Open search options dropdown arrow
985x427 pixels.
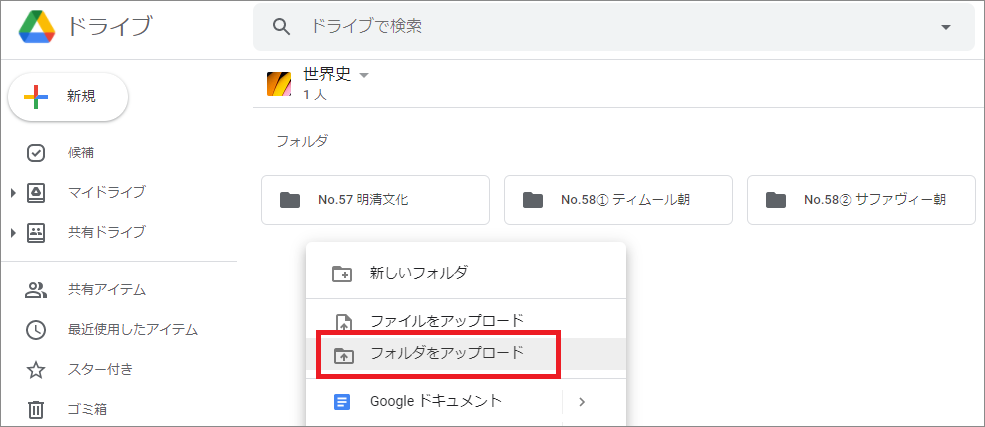[946, 27]
